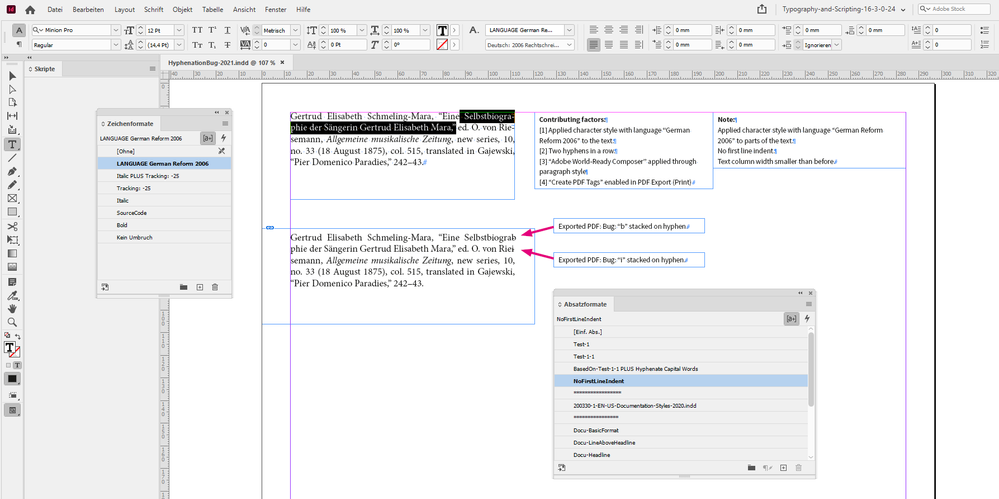Select 'Italic PLUS Tracking: -25' character style
Image resolution: width=999 pixels, height=499 pixels.
(x=147, y=175)
